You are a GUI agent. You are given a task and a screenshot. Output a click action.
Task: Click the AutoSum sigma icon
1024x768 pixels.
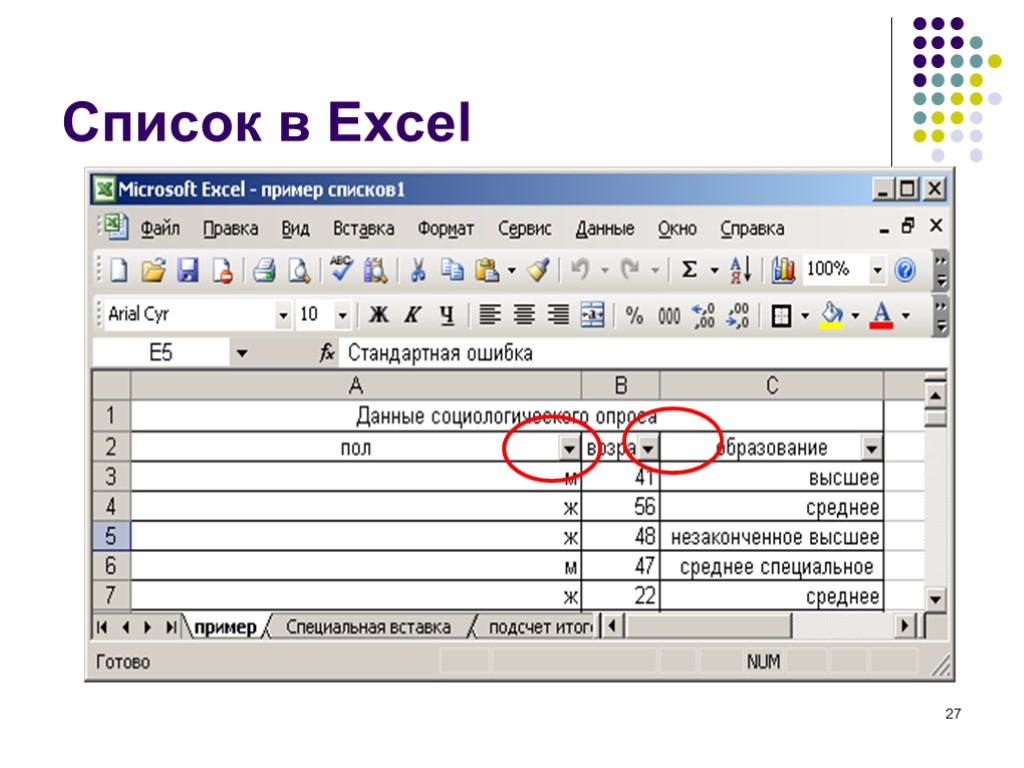pos(689,269)
